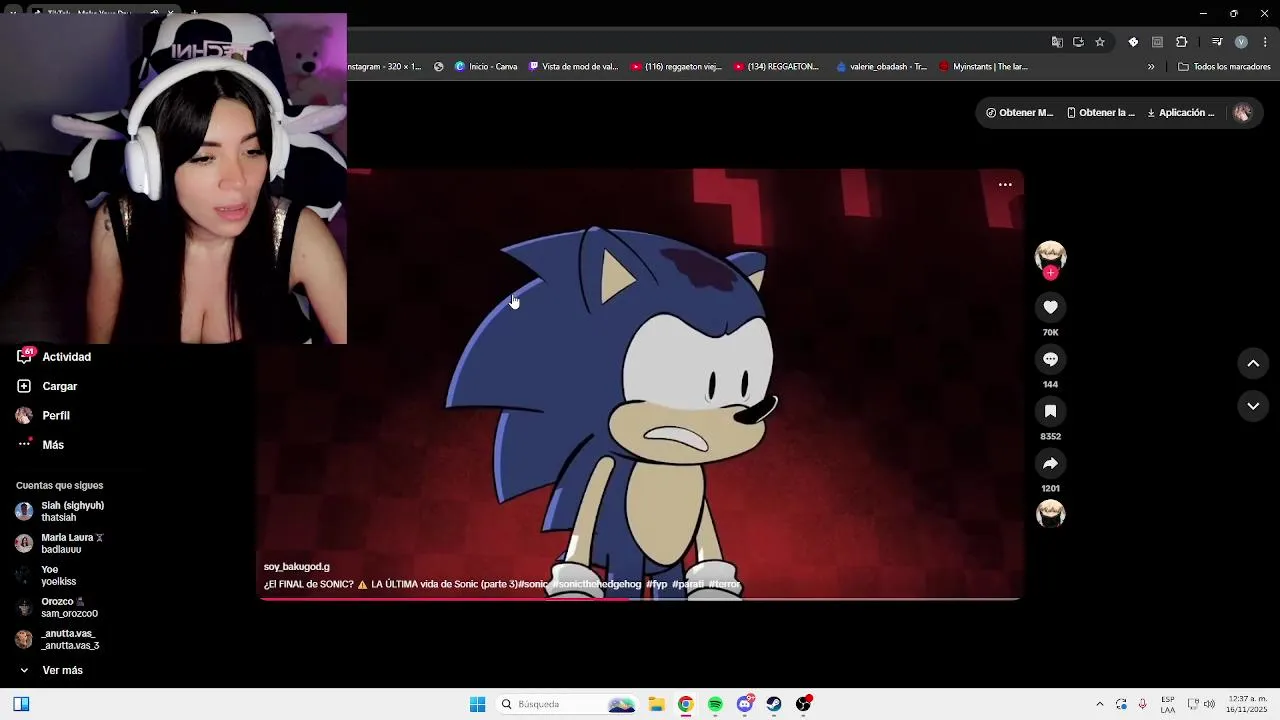Click the taskbar Búsqueda search box

[567, 704]
